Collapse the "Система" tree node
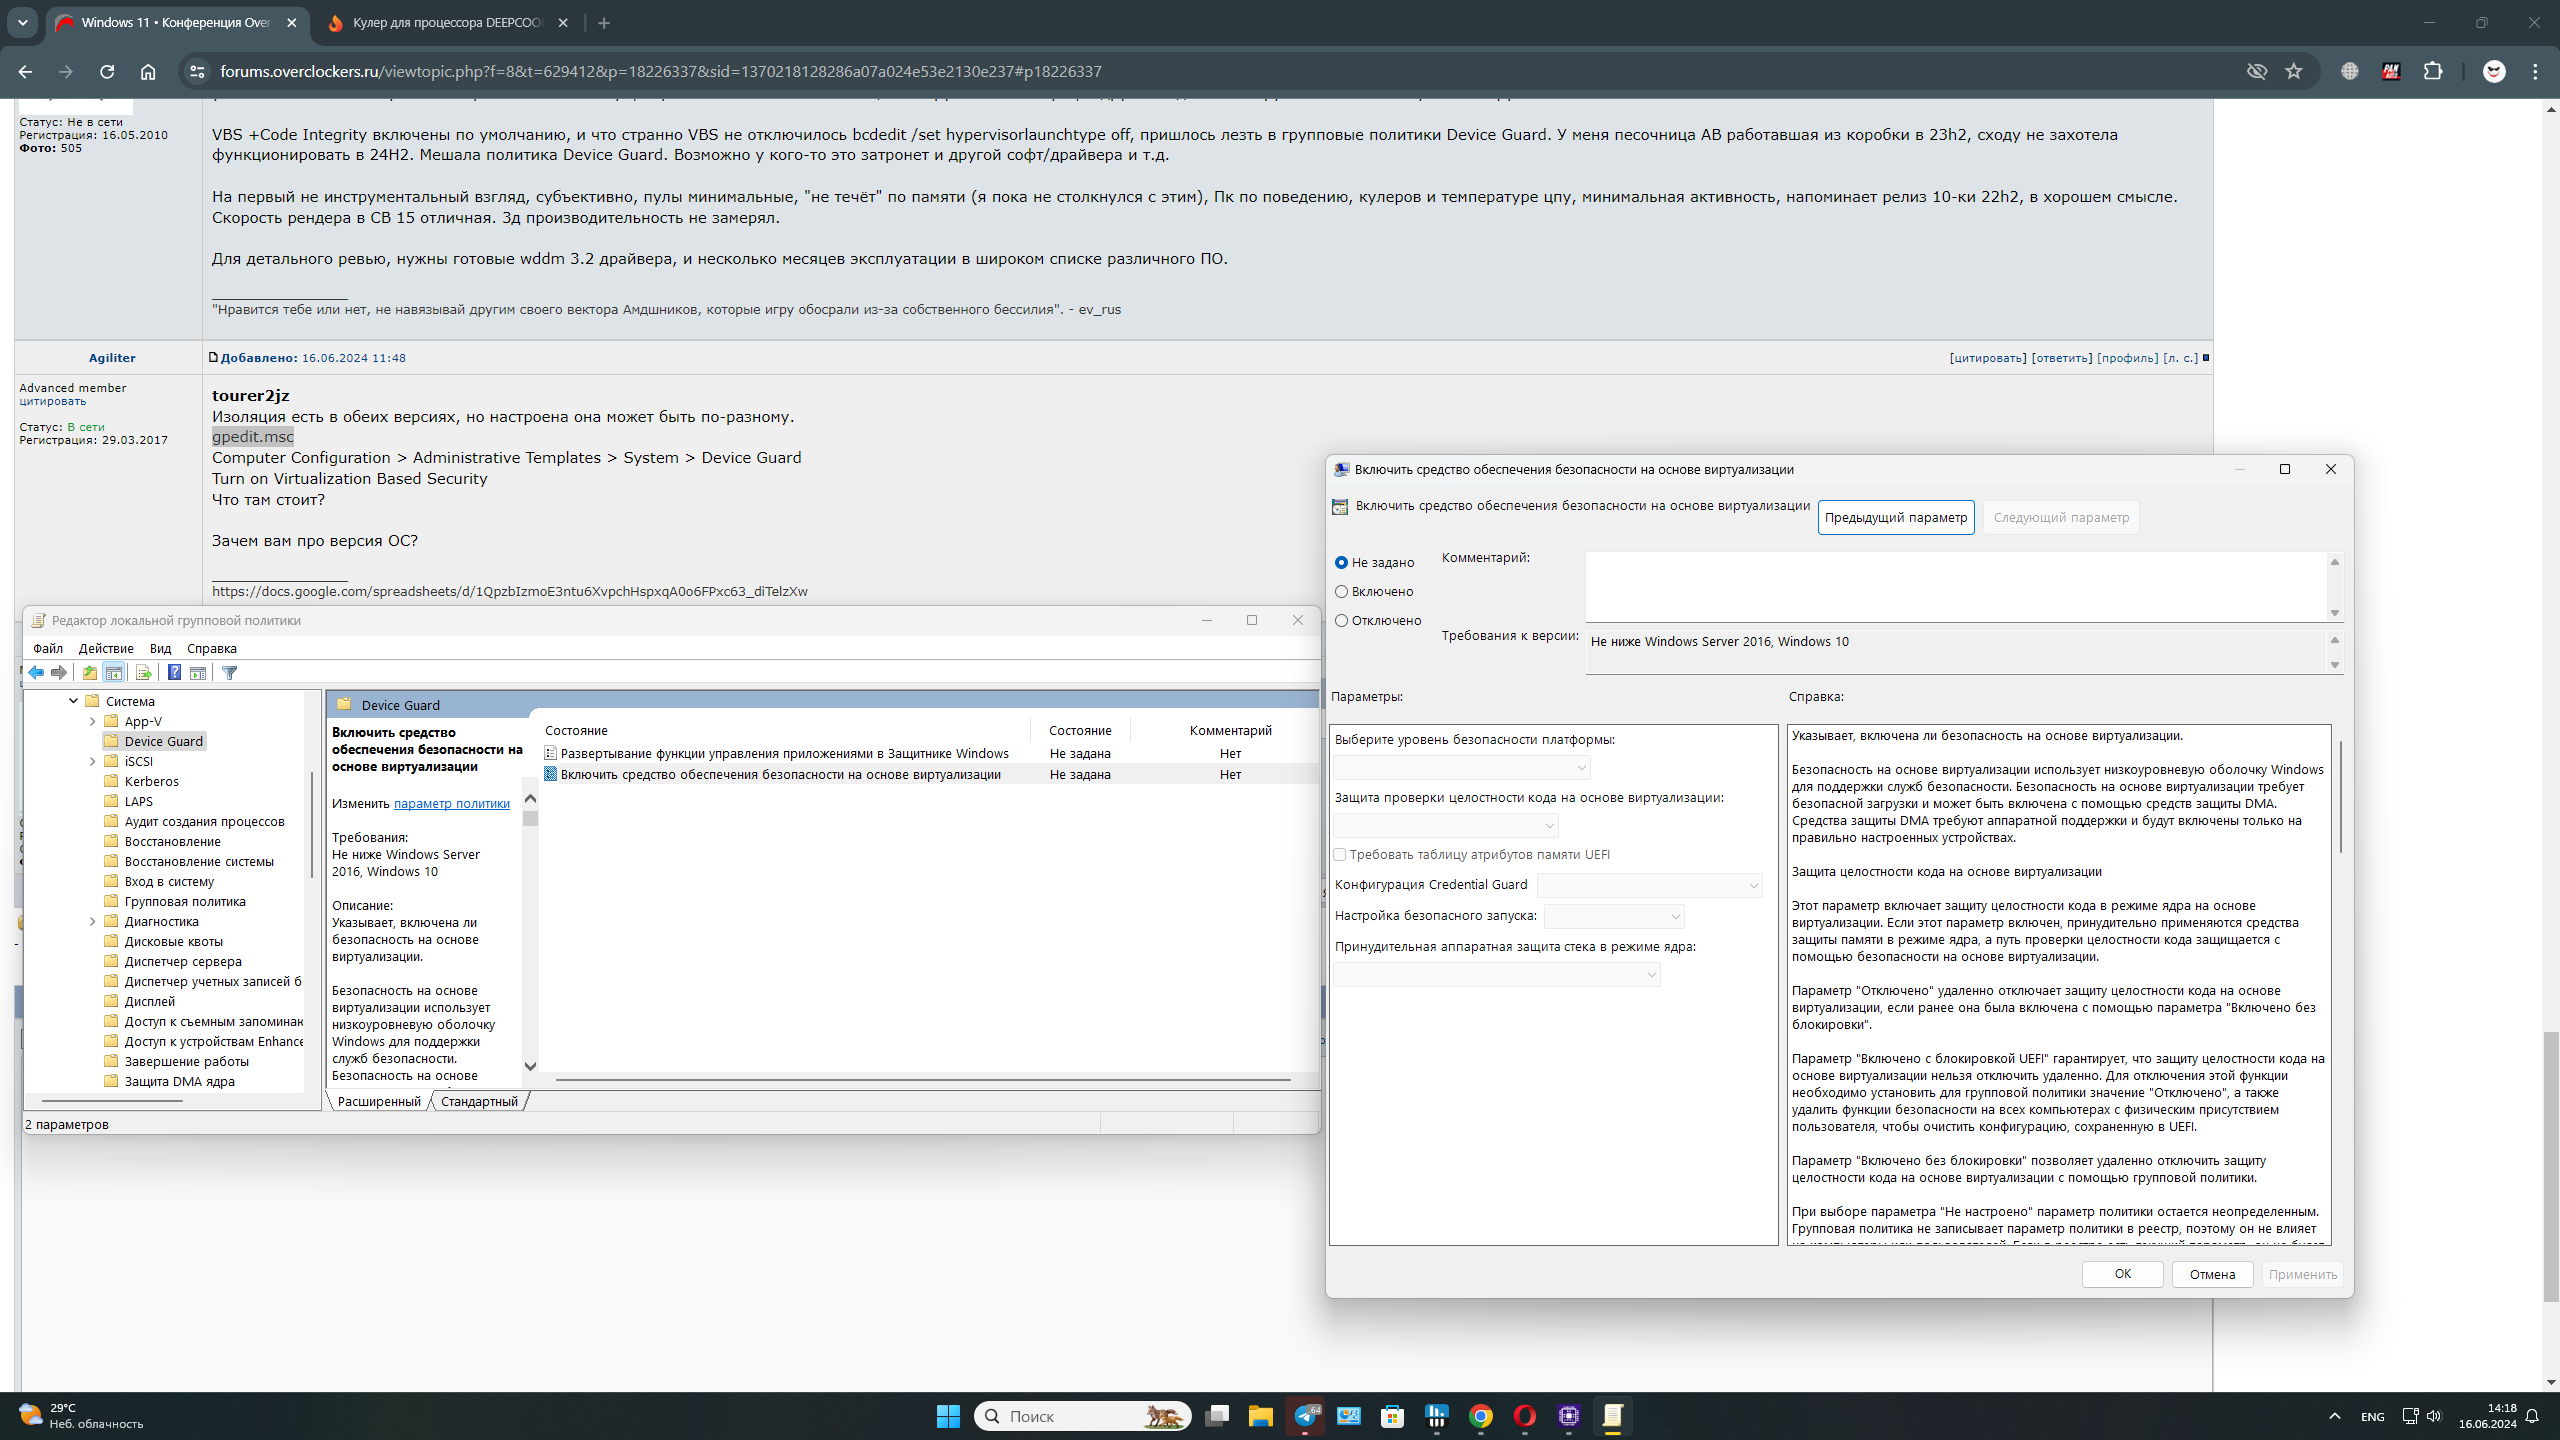 click(74, 701)
